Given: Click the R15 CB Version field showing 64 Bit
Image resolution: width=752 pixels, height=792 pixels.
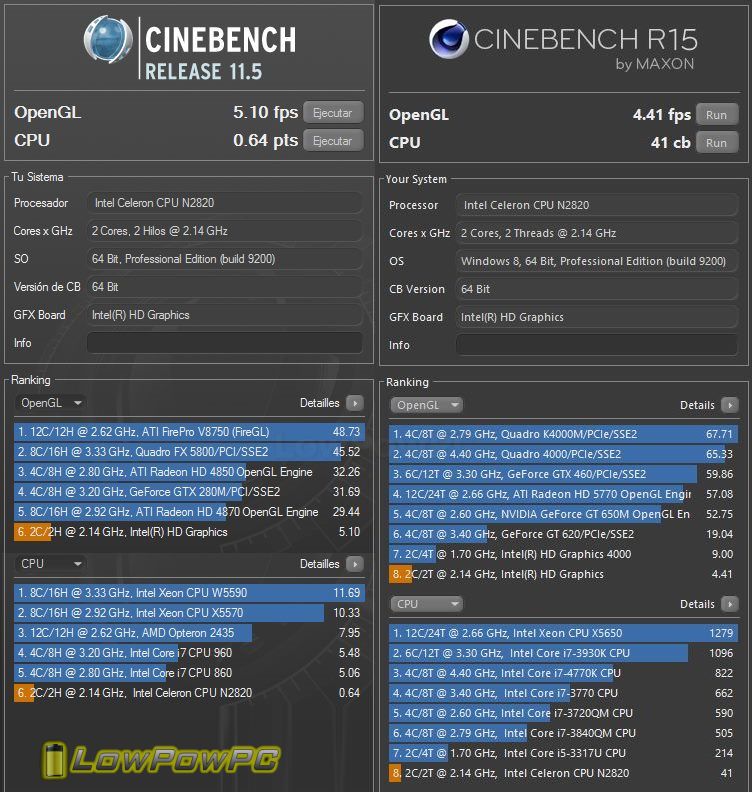Looking at the screenshot, I should (597, 289).
